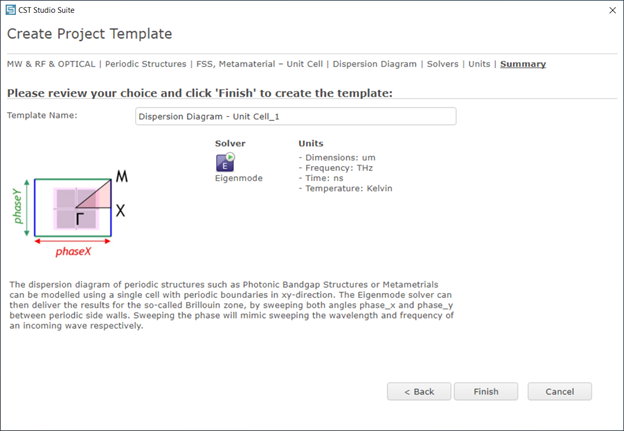This screenshot has width=624, height=431.
Task: Navigate to the Solvers step
Action: [443, 64]
